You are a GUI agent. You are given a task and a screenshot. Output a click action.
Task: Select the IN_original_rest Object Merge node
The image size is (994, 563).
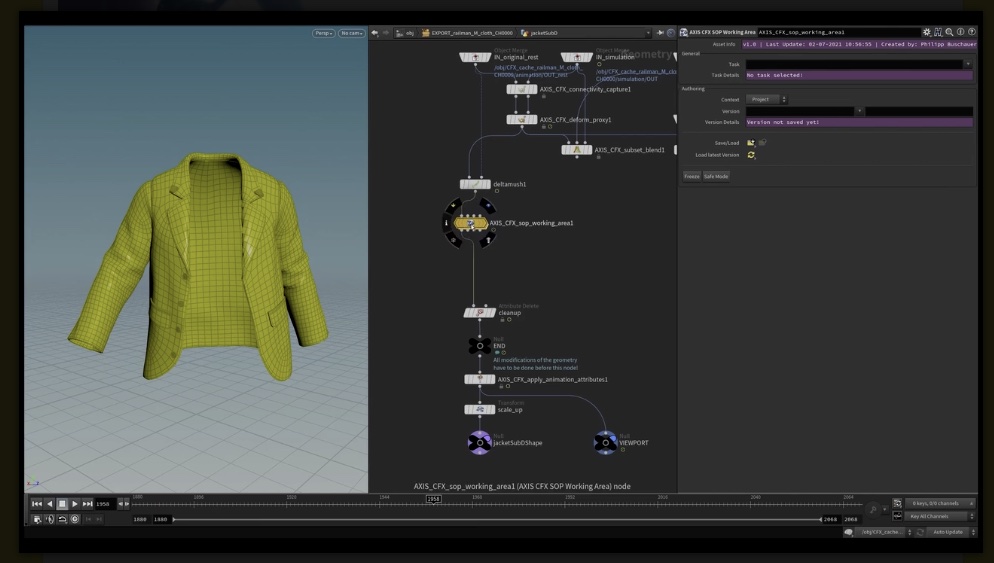coord(475,57)
